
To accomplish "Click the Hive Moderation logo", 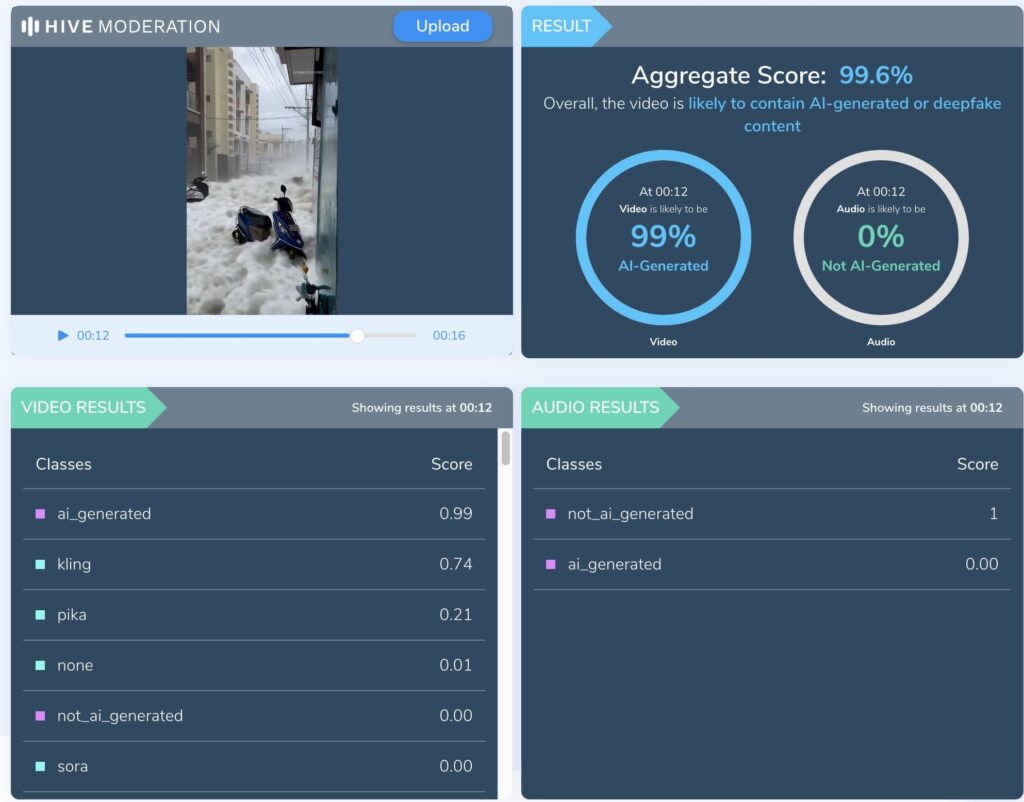I will 121,26.
